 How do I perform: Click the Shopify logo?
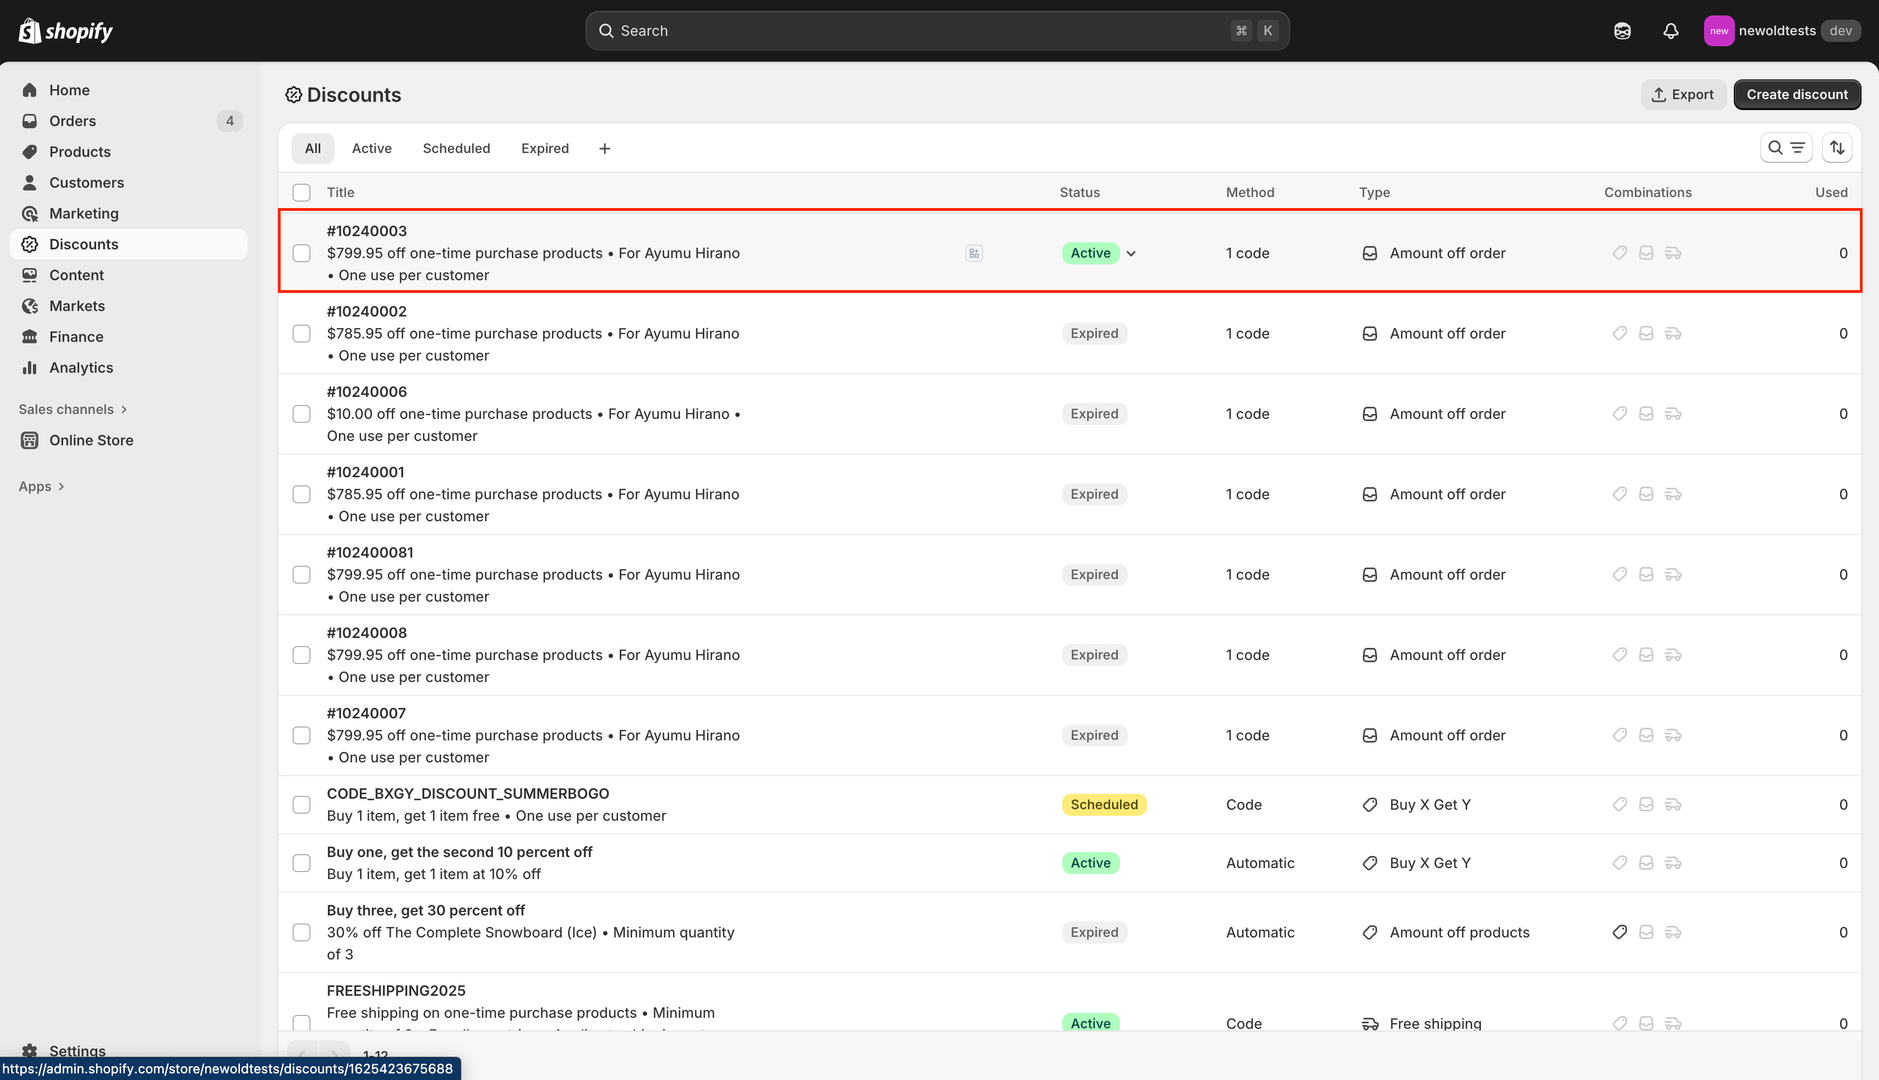click(x=66, y=31)
